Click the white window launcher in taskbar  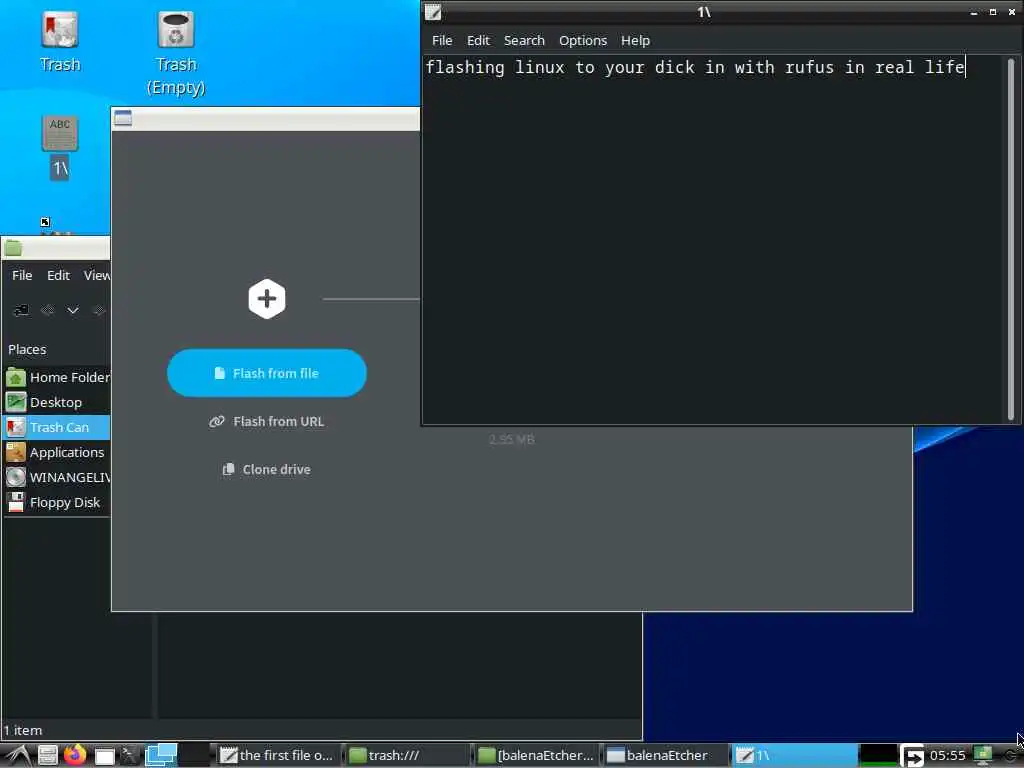pyautogui.click(x=104, y=756)
